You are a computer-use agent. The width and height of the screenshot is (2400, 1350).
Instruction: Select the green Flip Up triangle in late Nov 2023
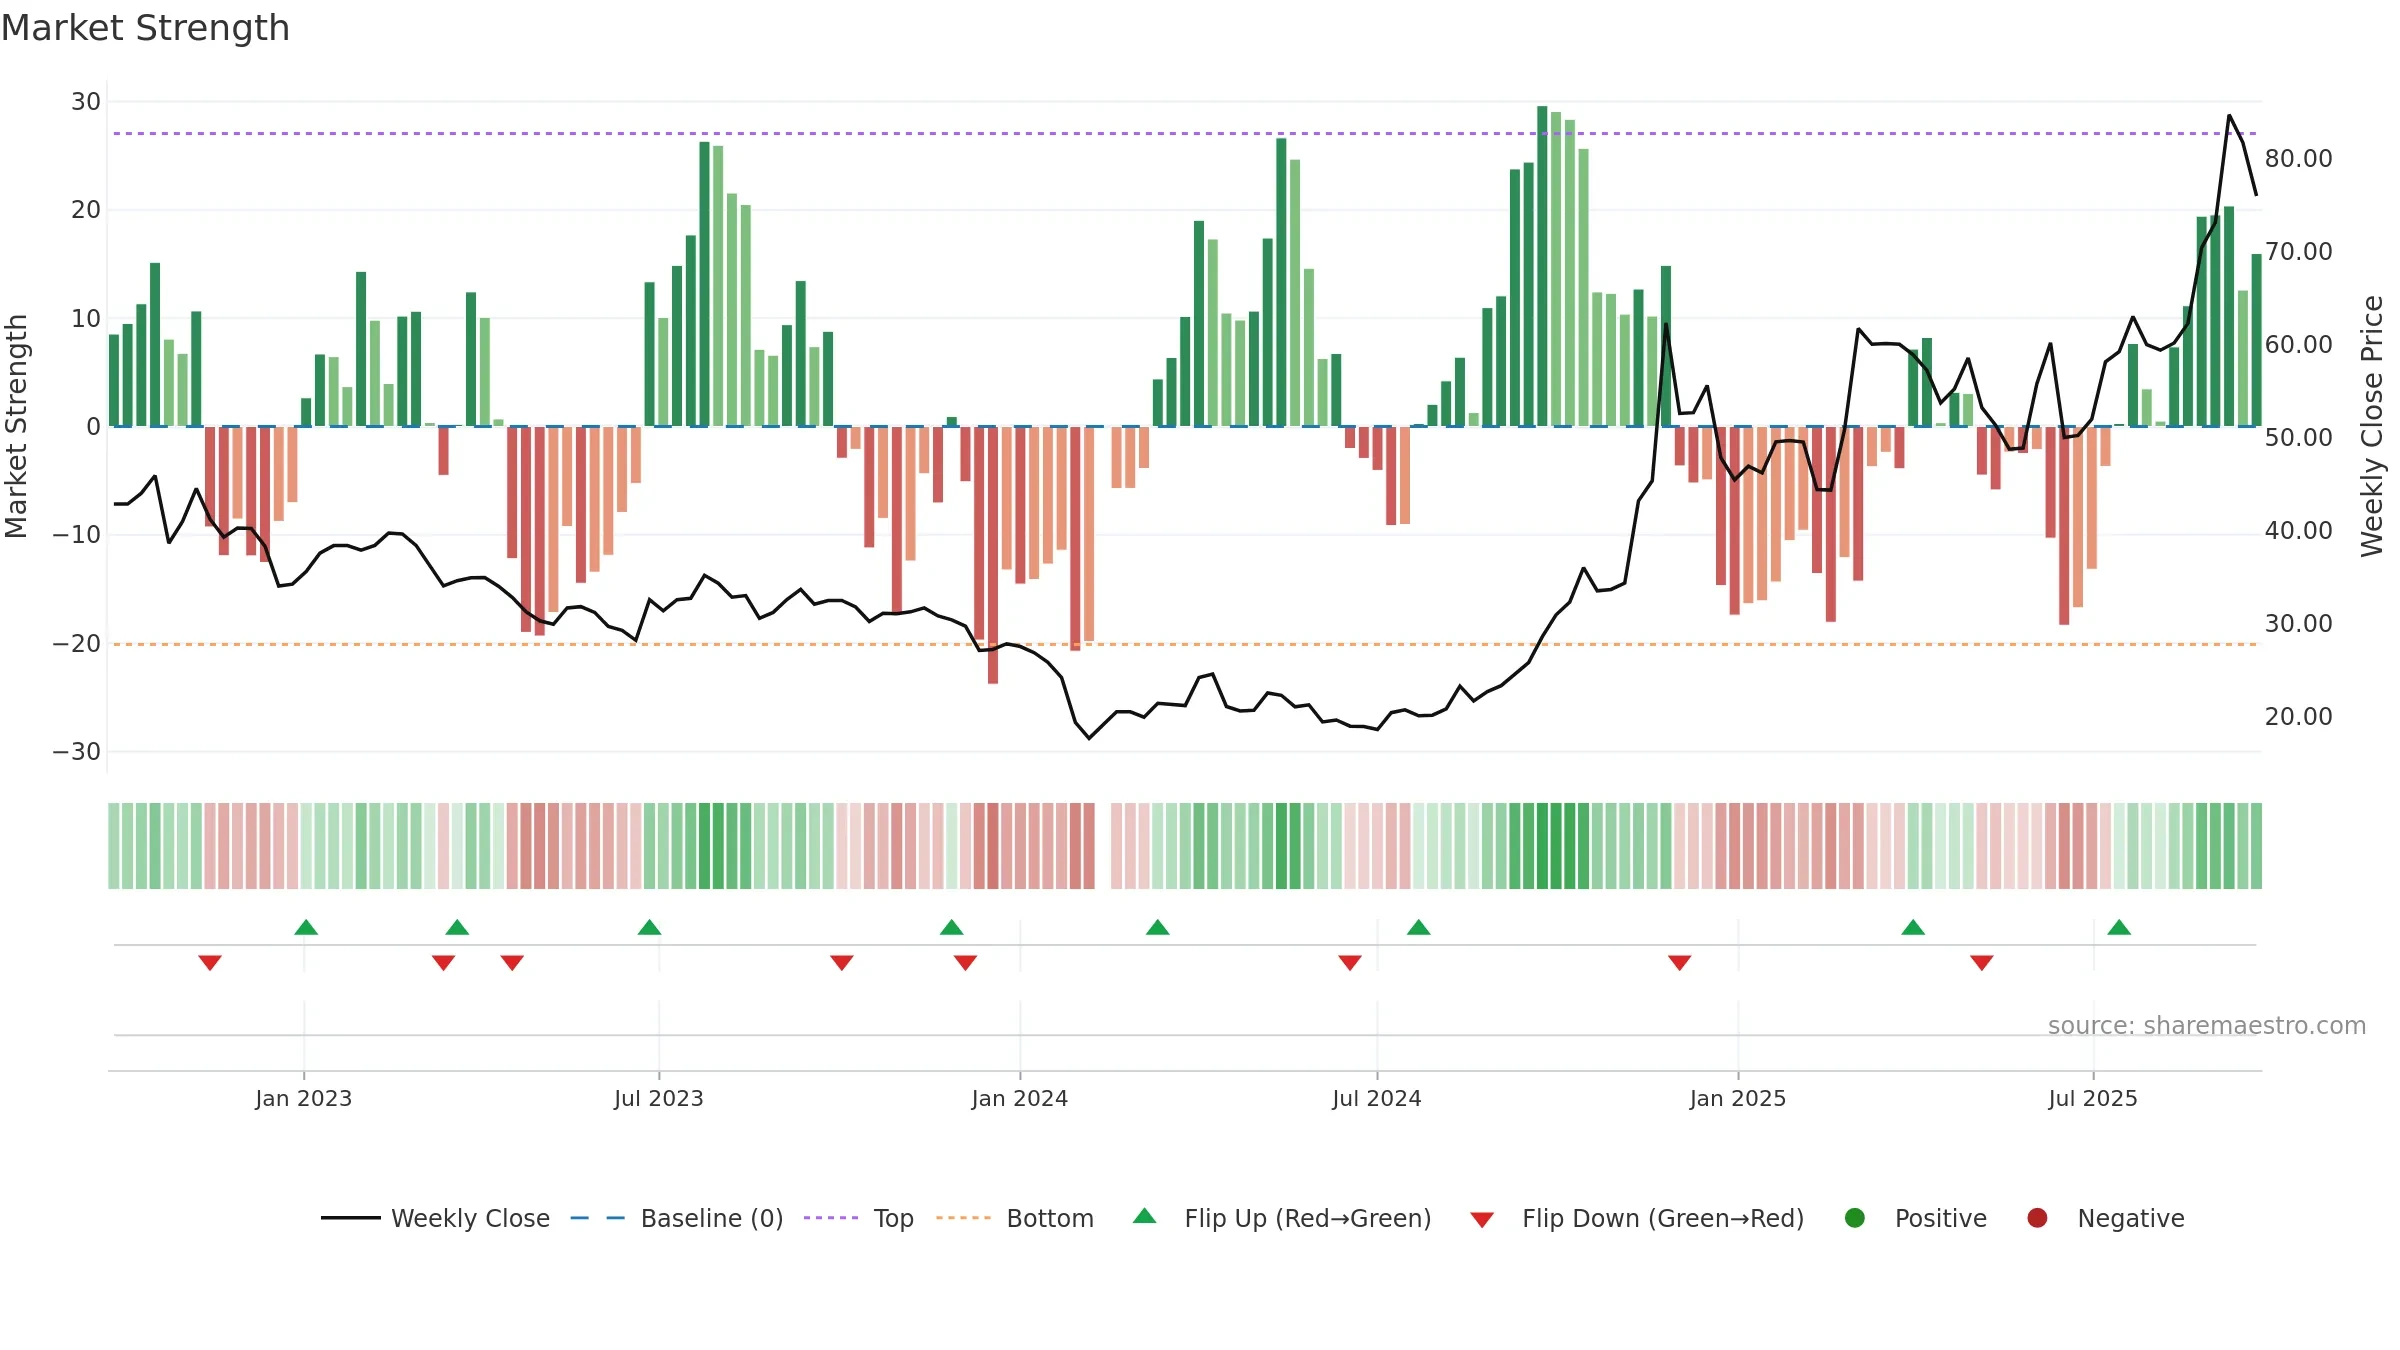[951, 927]
